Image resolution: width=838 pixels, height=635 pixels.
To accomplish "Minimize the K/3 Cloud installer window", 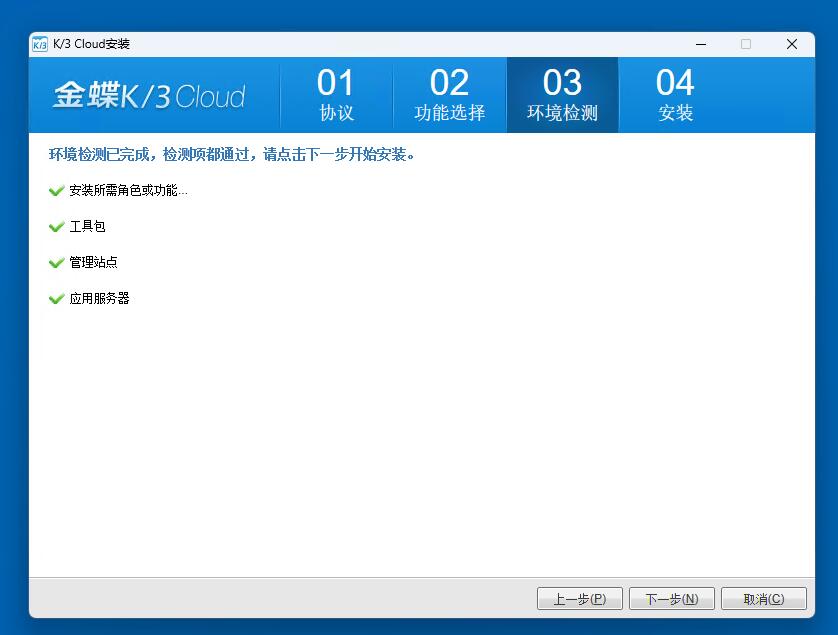I will 701,44.
